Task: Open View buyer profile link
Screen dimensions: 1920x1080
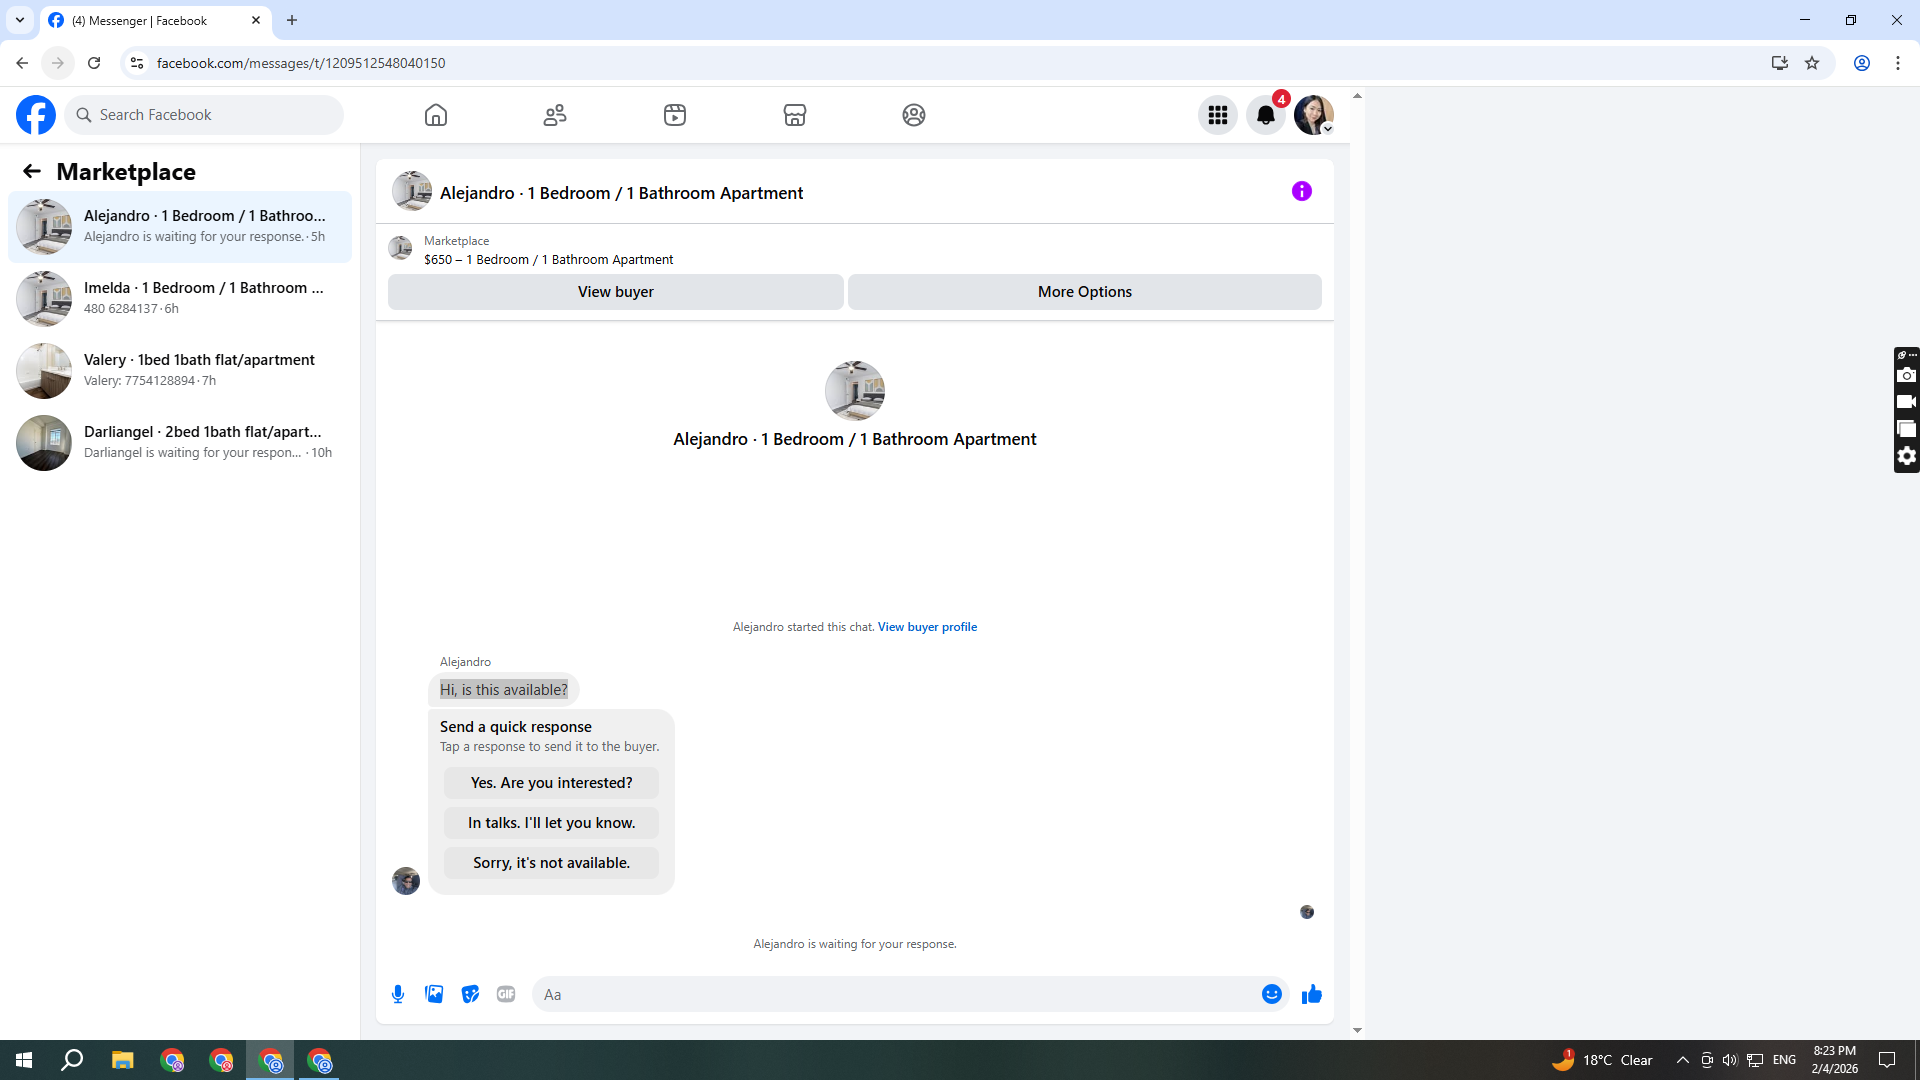Action: [x=927, y=627]
